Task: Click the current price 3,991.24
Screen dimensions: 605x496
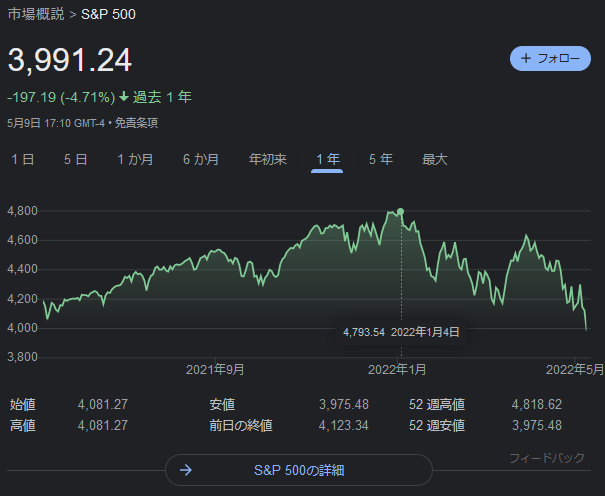Action: pyautogui.click(x=70, y=60)
